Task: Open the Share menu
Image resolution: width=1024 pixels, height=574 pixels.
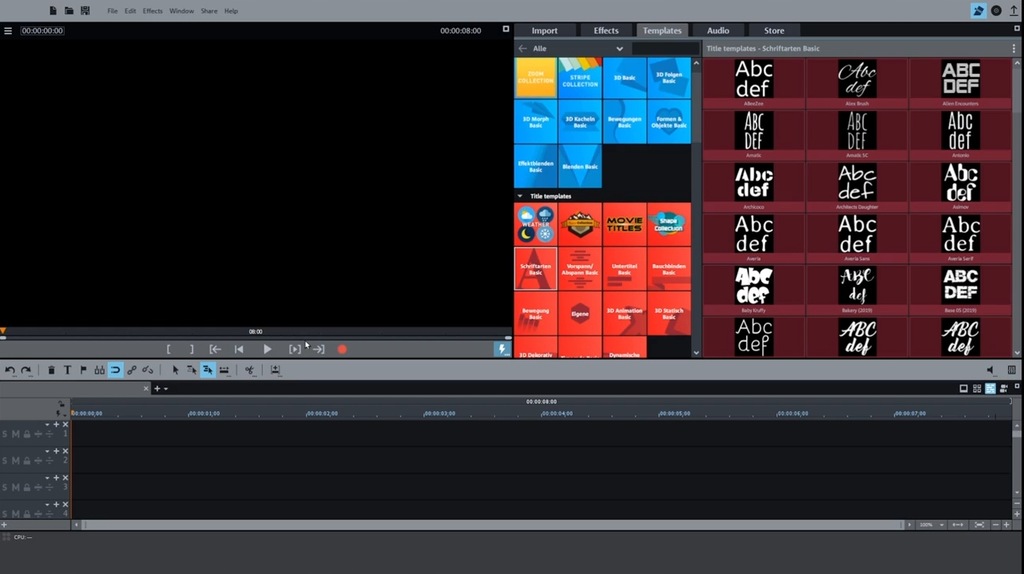Action: [x=209, y=11]
